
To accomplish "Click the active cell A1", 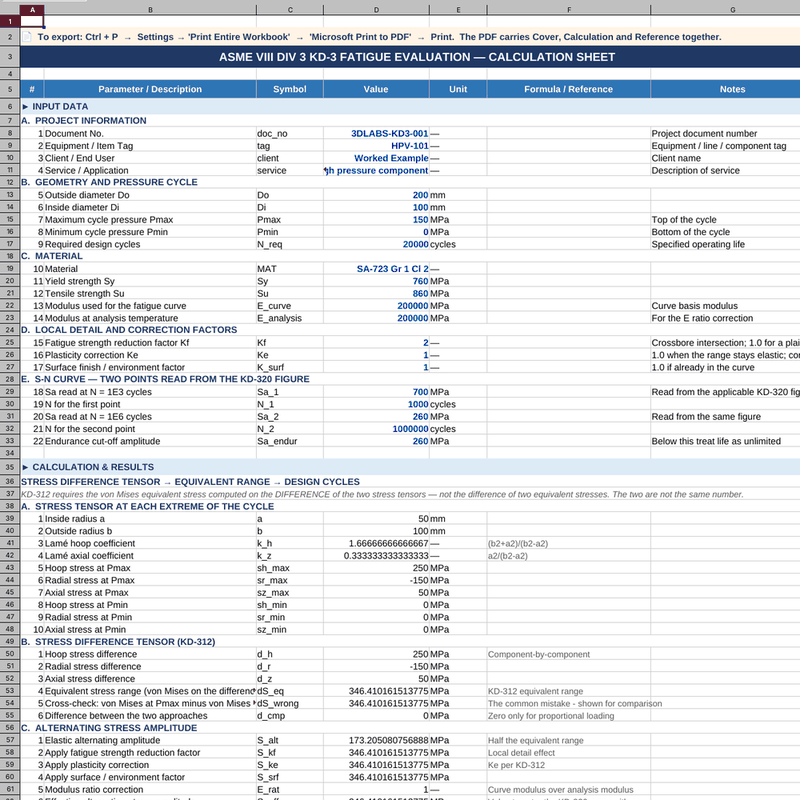I will 32,21.
